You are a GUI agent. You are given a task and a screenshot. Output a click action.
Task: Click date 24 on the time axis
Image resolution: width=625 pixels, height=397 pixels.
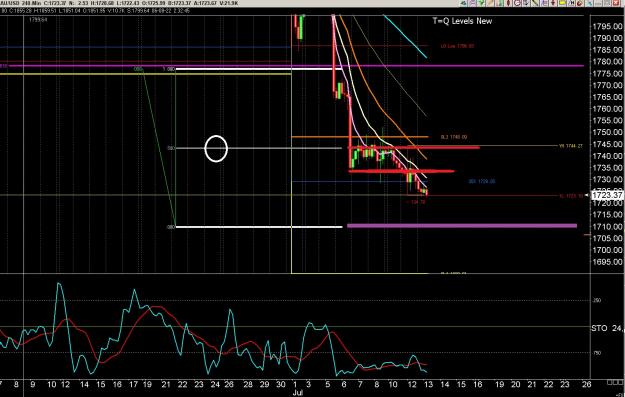point(215,384)
